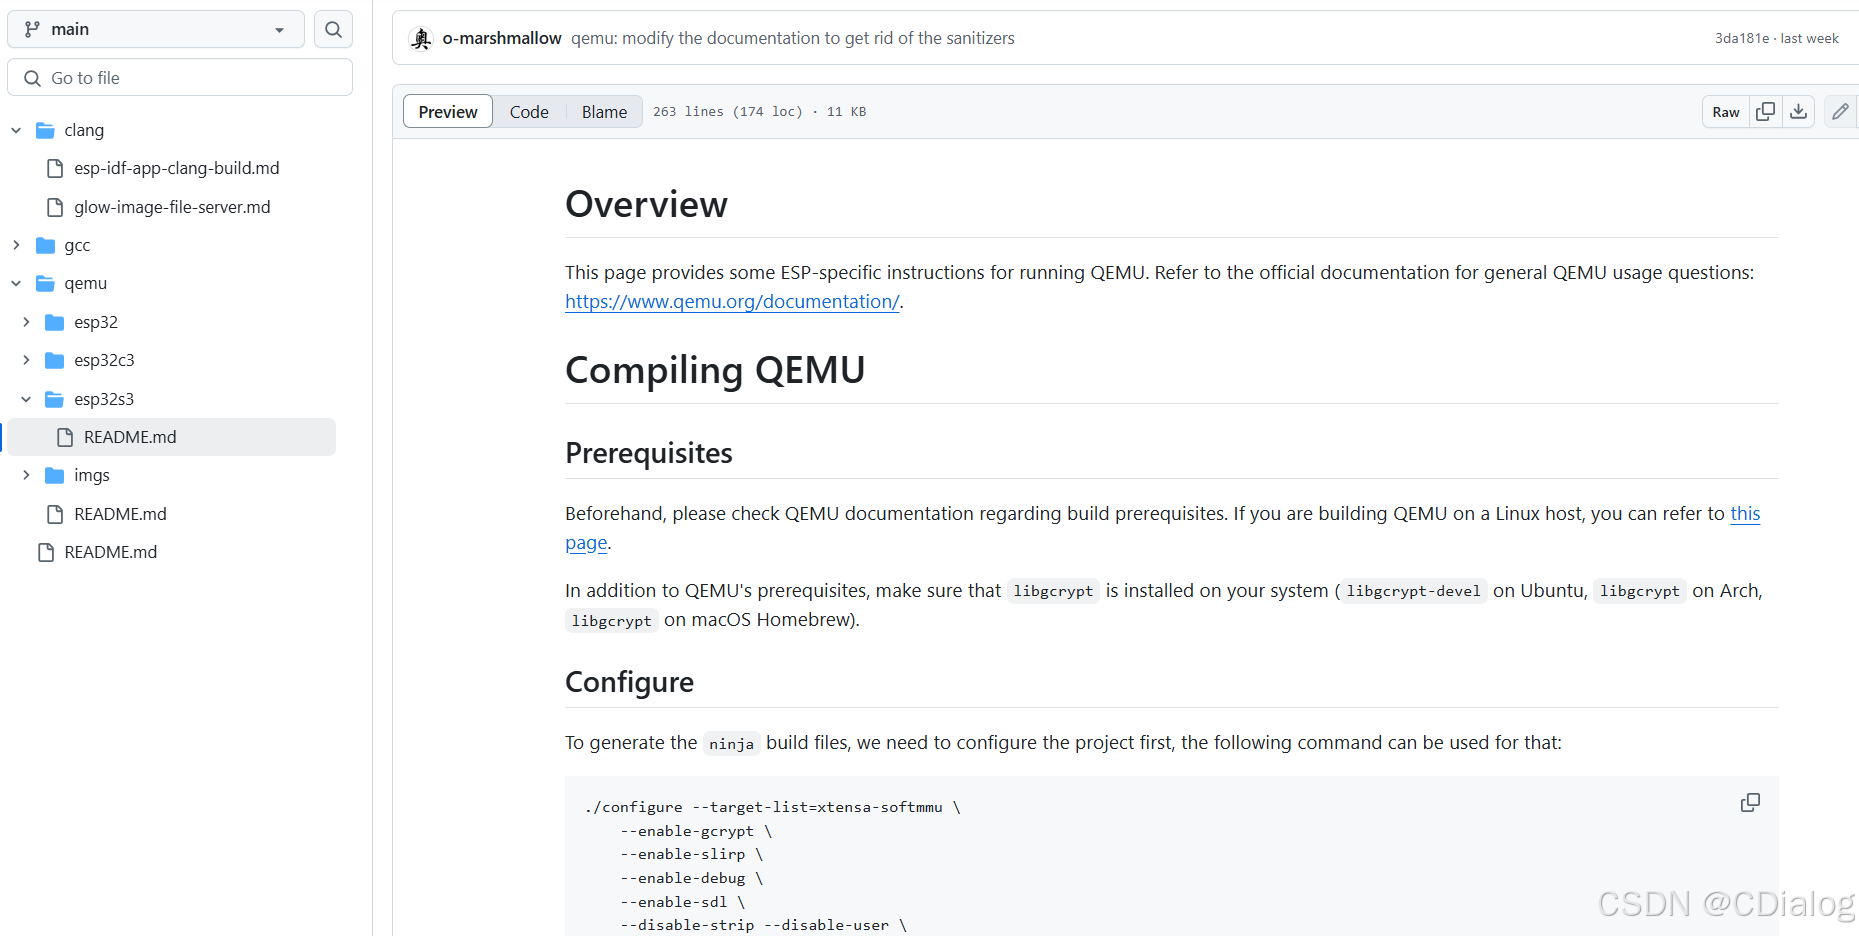Copy the configure command code block
Image resolution: width=1859 pixels, height=936 pixels.
[1750, 803]
